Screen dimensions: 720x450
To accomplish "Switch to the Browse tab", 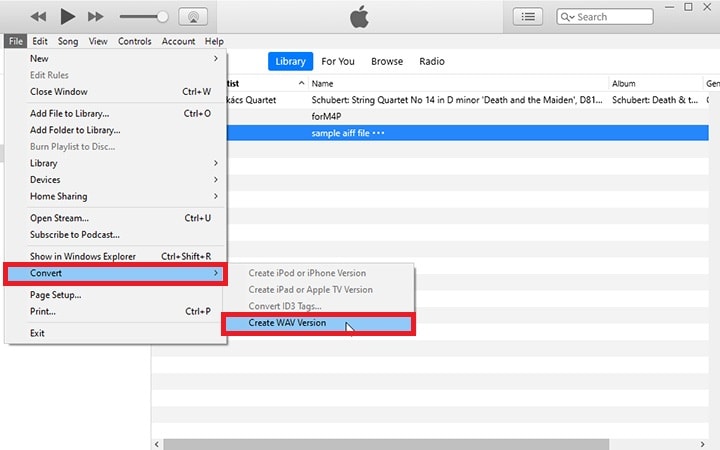I will (x=387, y=61).
